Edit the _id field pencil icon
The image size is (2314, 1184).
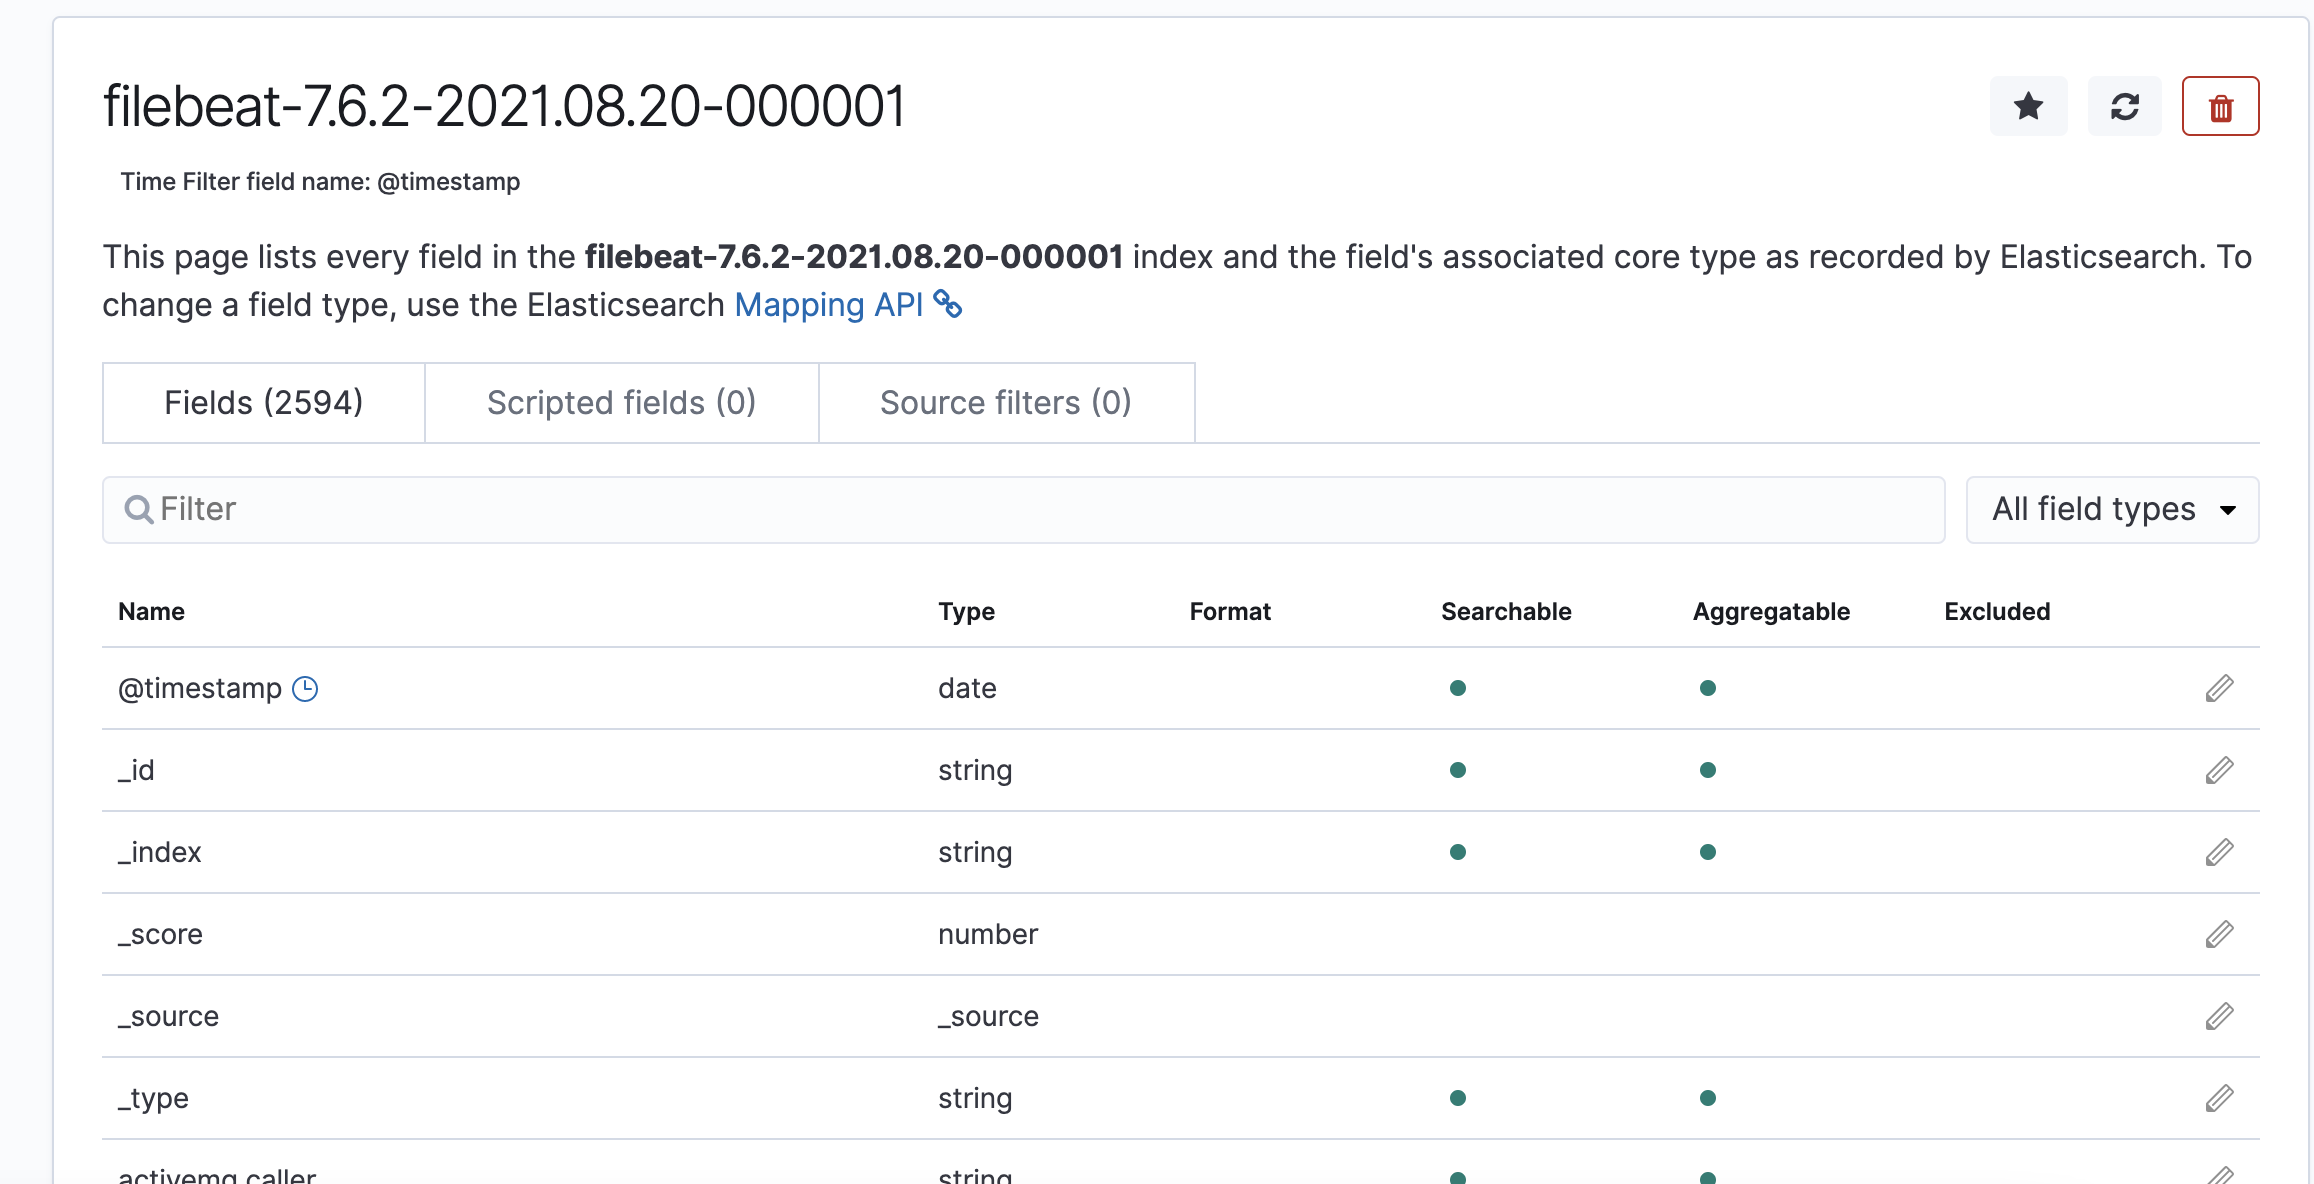tap(2219, 770)
